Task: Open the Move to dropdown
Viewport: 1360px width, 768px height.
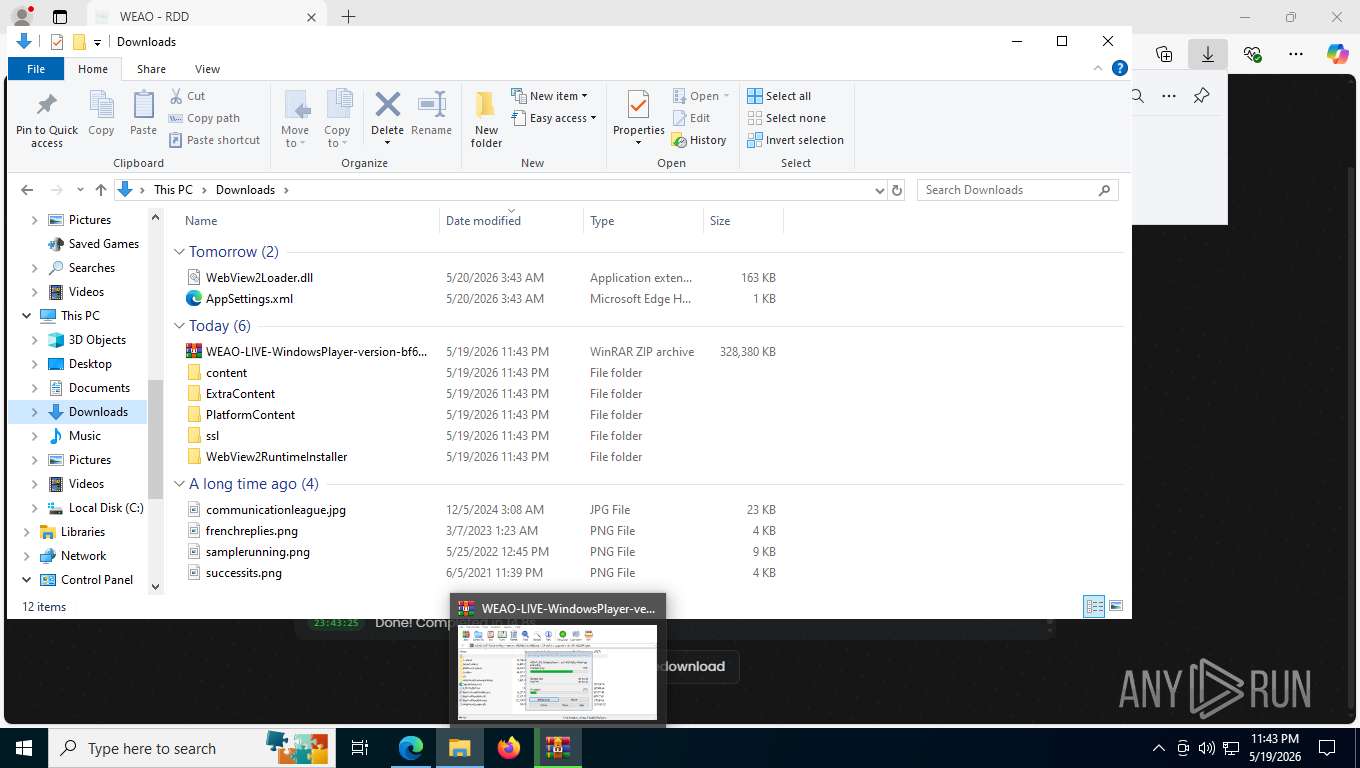Action: (295, 120)
